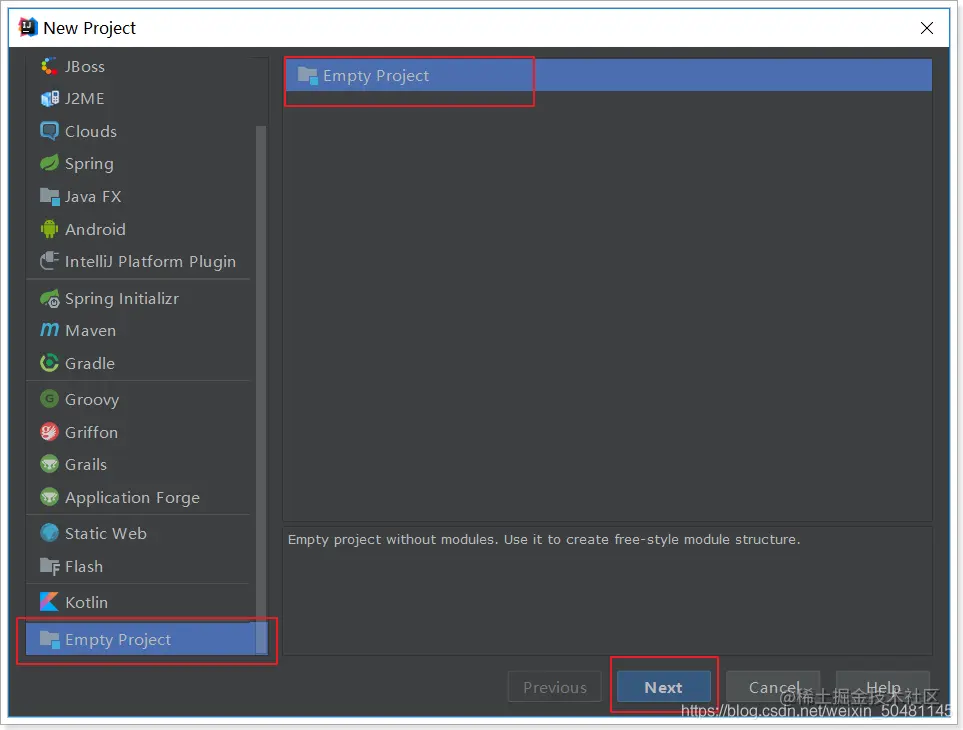Choose Spring project type

[x=140, y=163]
